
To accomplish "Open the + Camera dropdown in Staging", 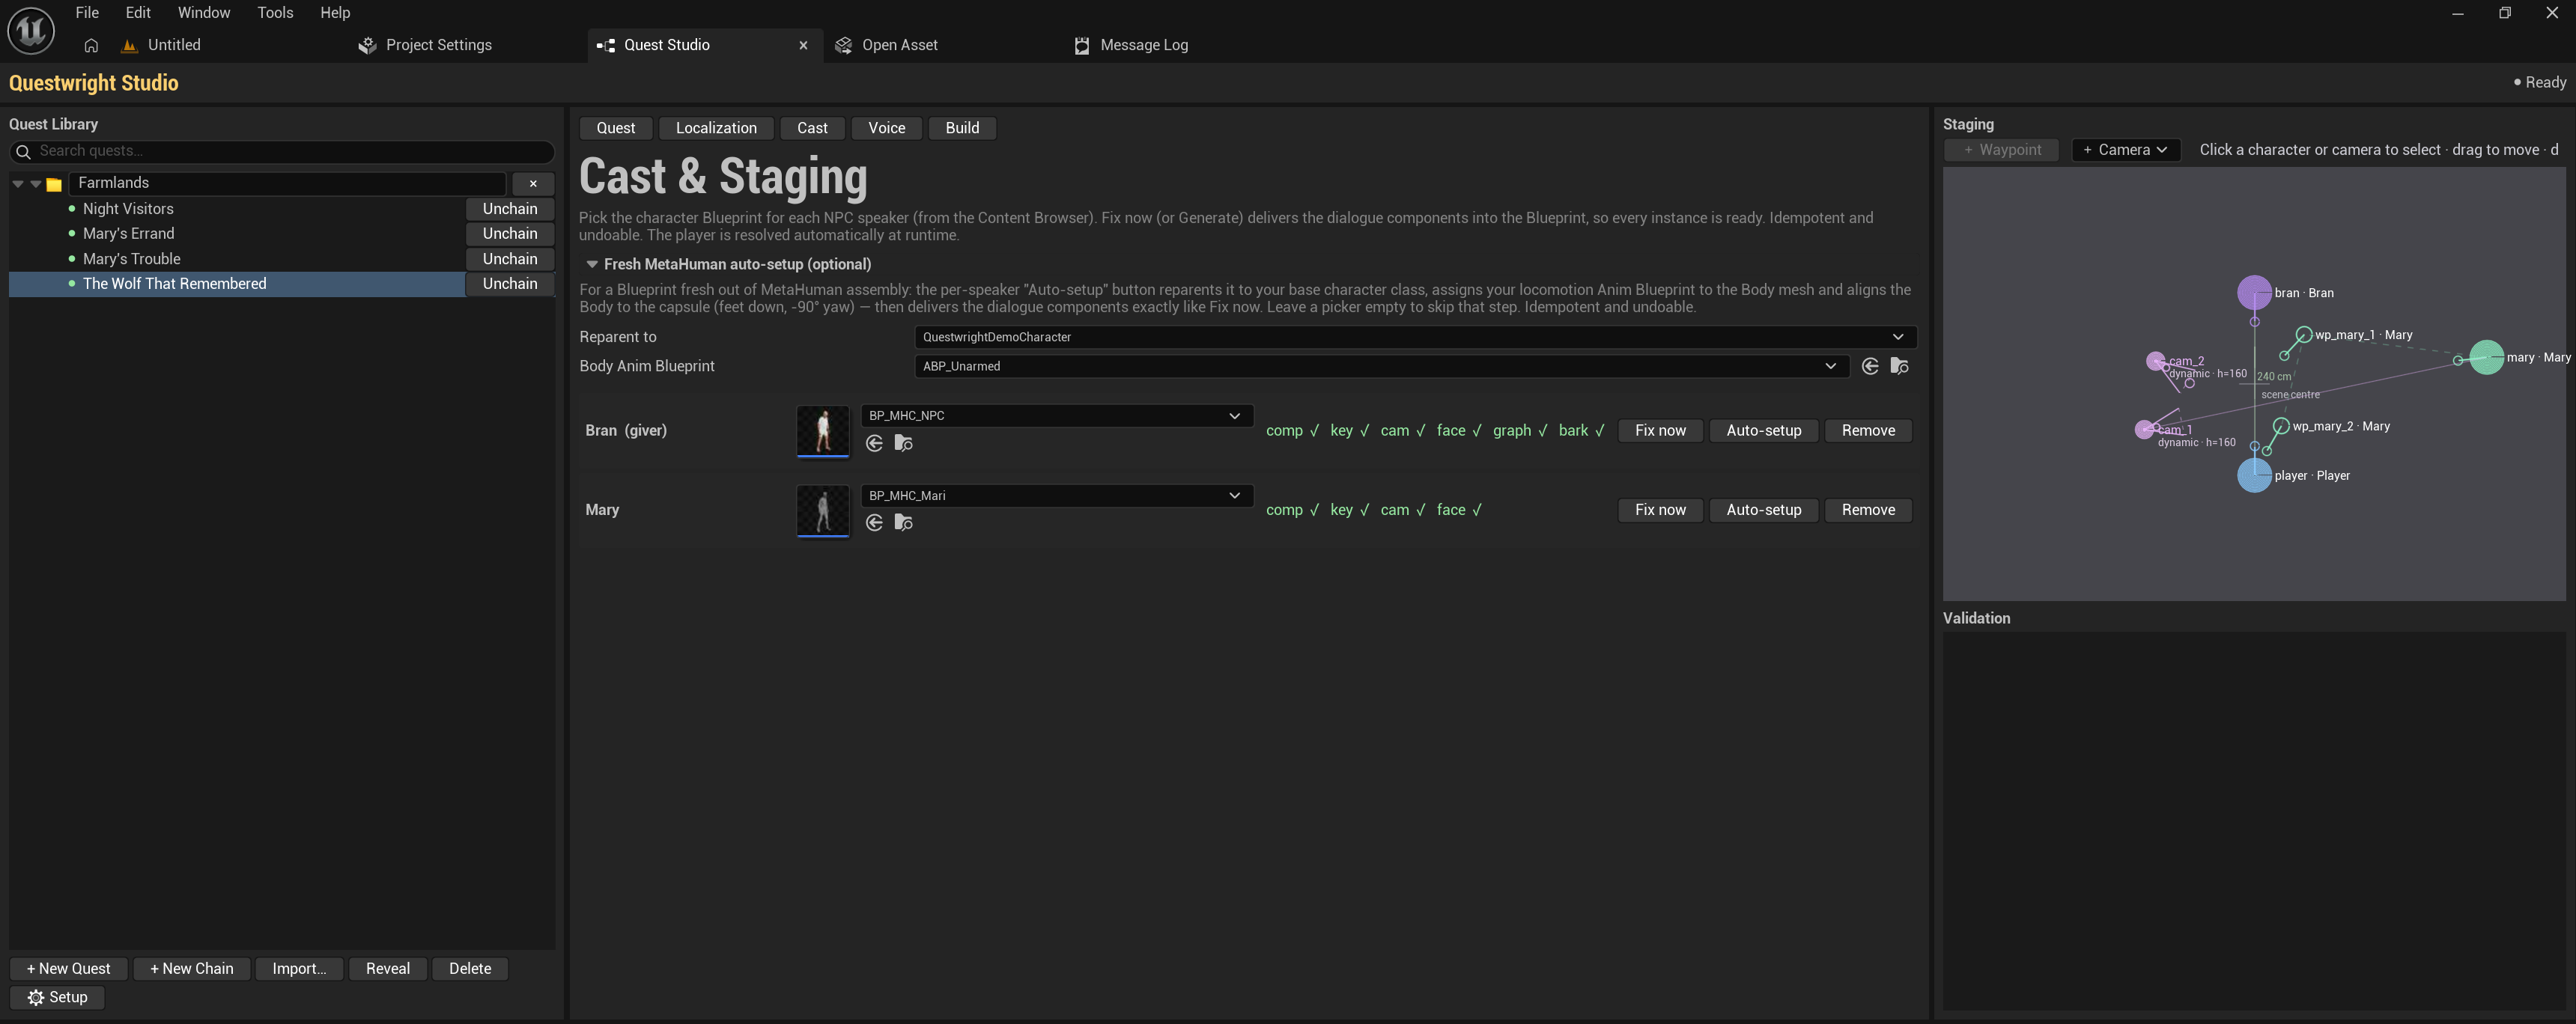I will pos(2125,150).
